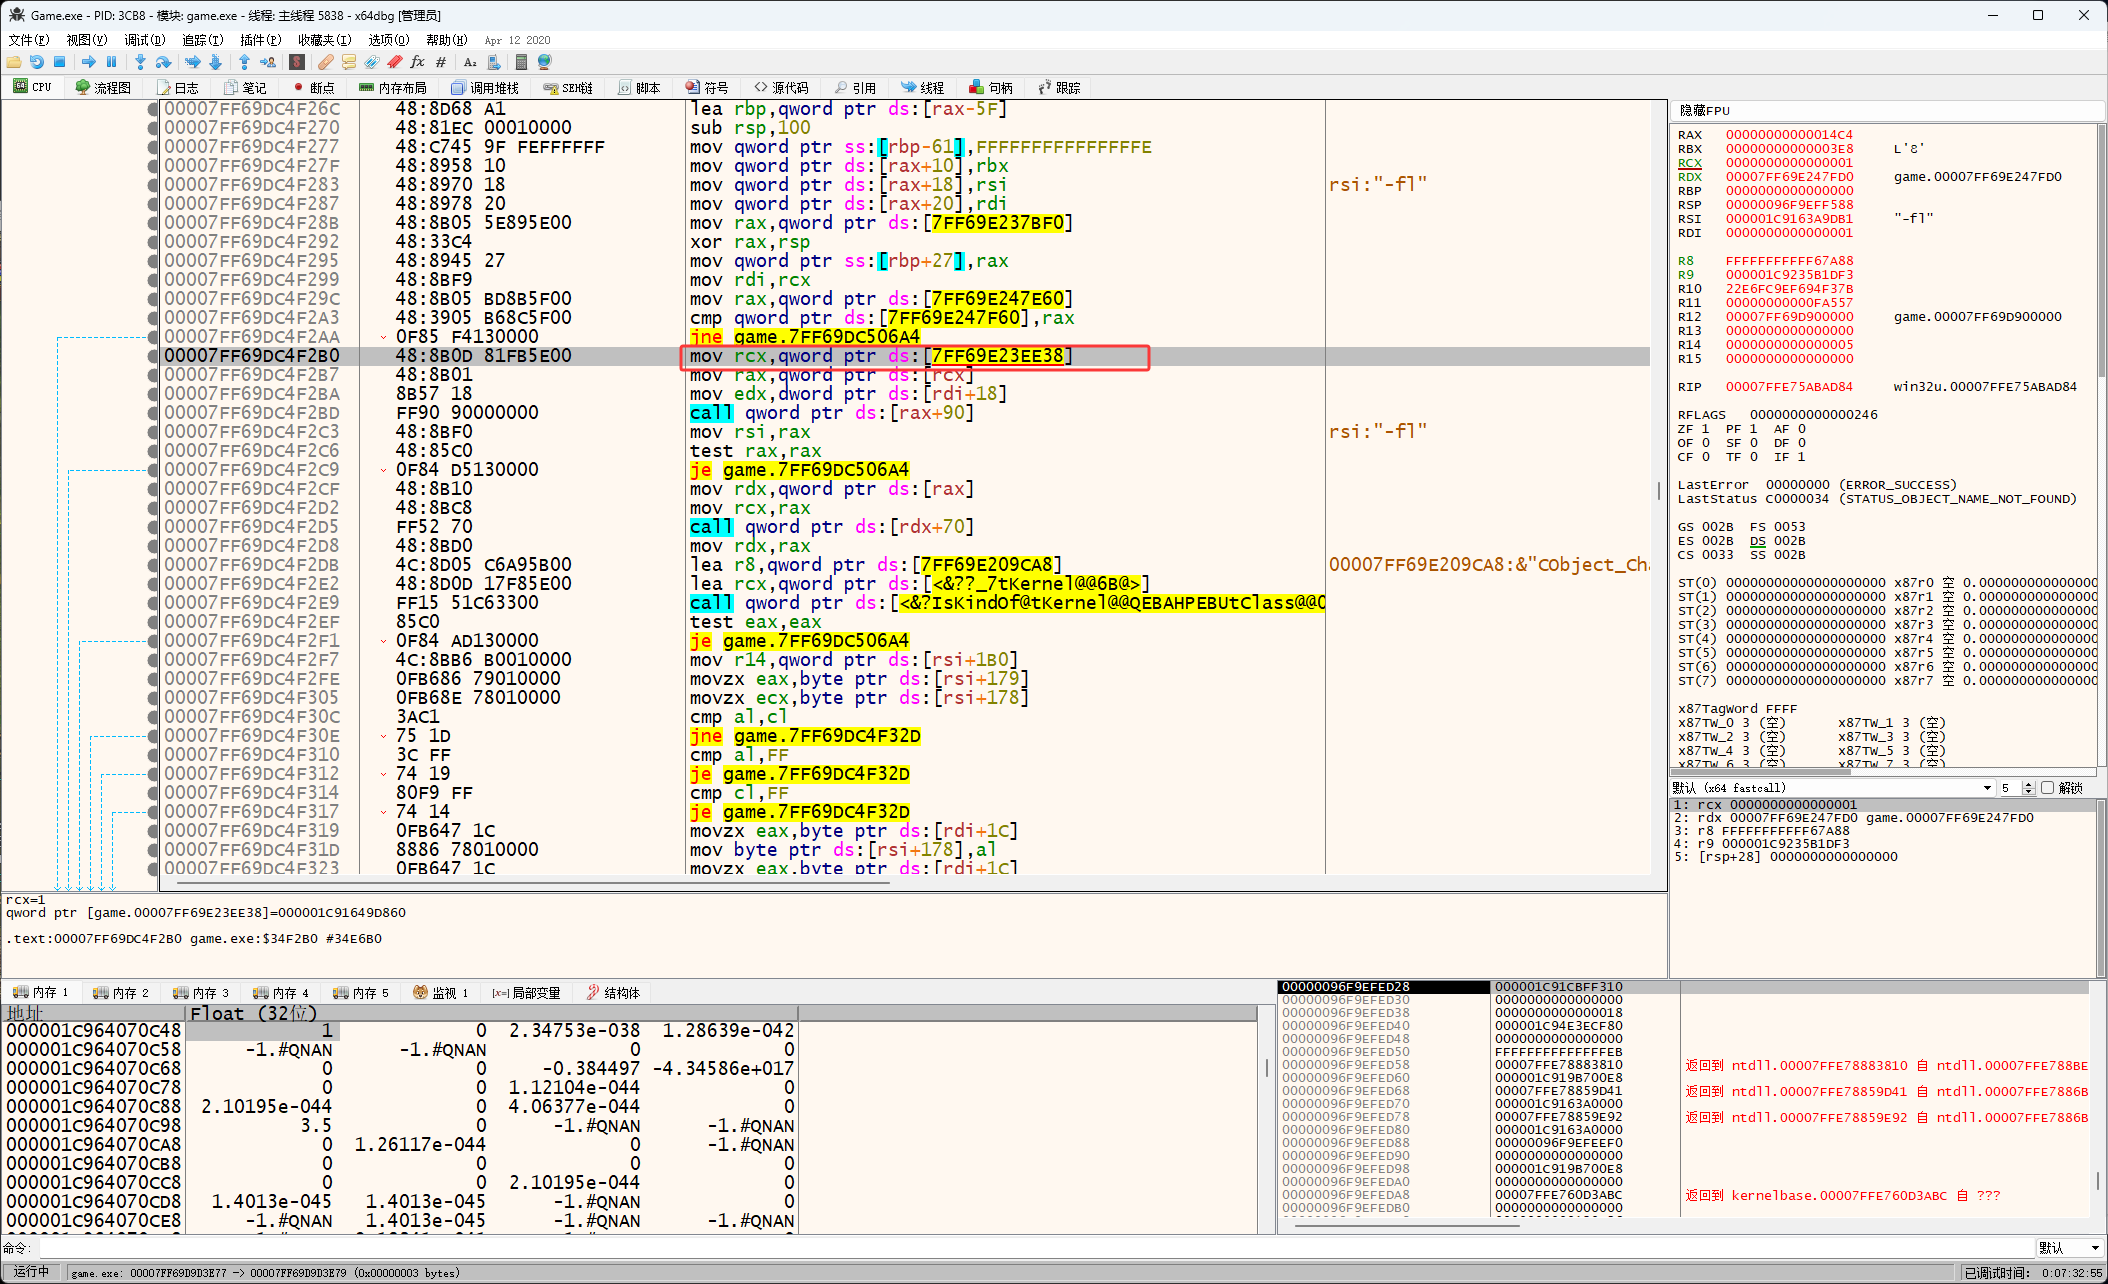The width and height of the screenshot is (2108, 1284).
Task: Increase the argument count spinner
Action: (x=2028, y=785)
